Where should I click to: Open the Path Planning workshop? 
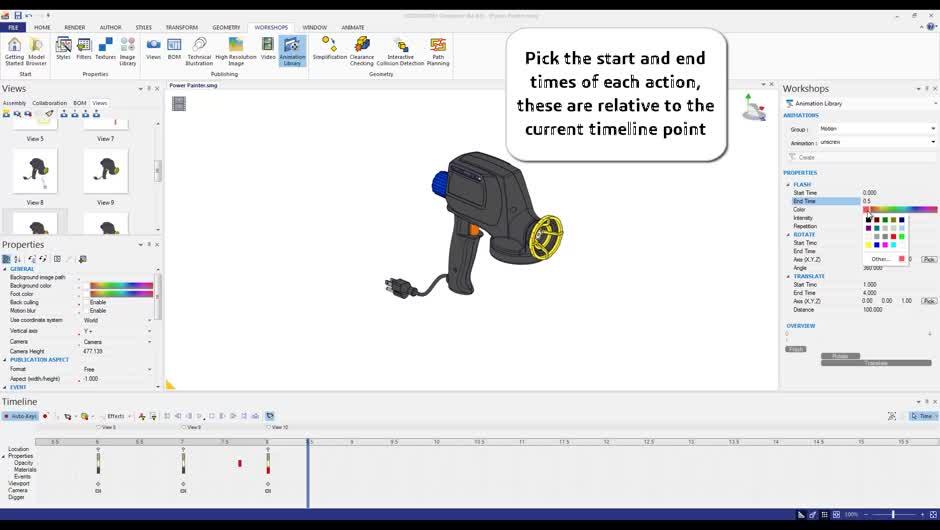click(x=438, y=51)
